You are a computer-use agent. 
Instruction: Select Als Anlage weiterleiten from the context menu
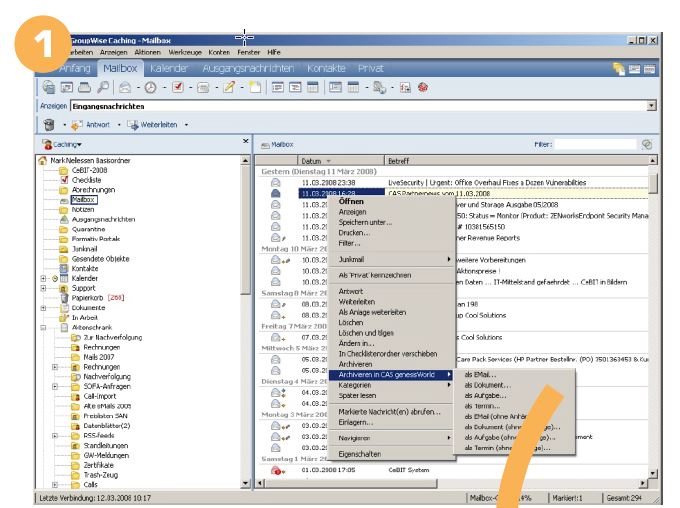372,312
